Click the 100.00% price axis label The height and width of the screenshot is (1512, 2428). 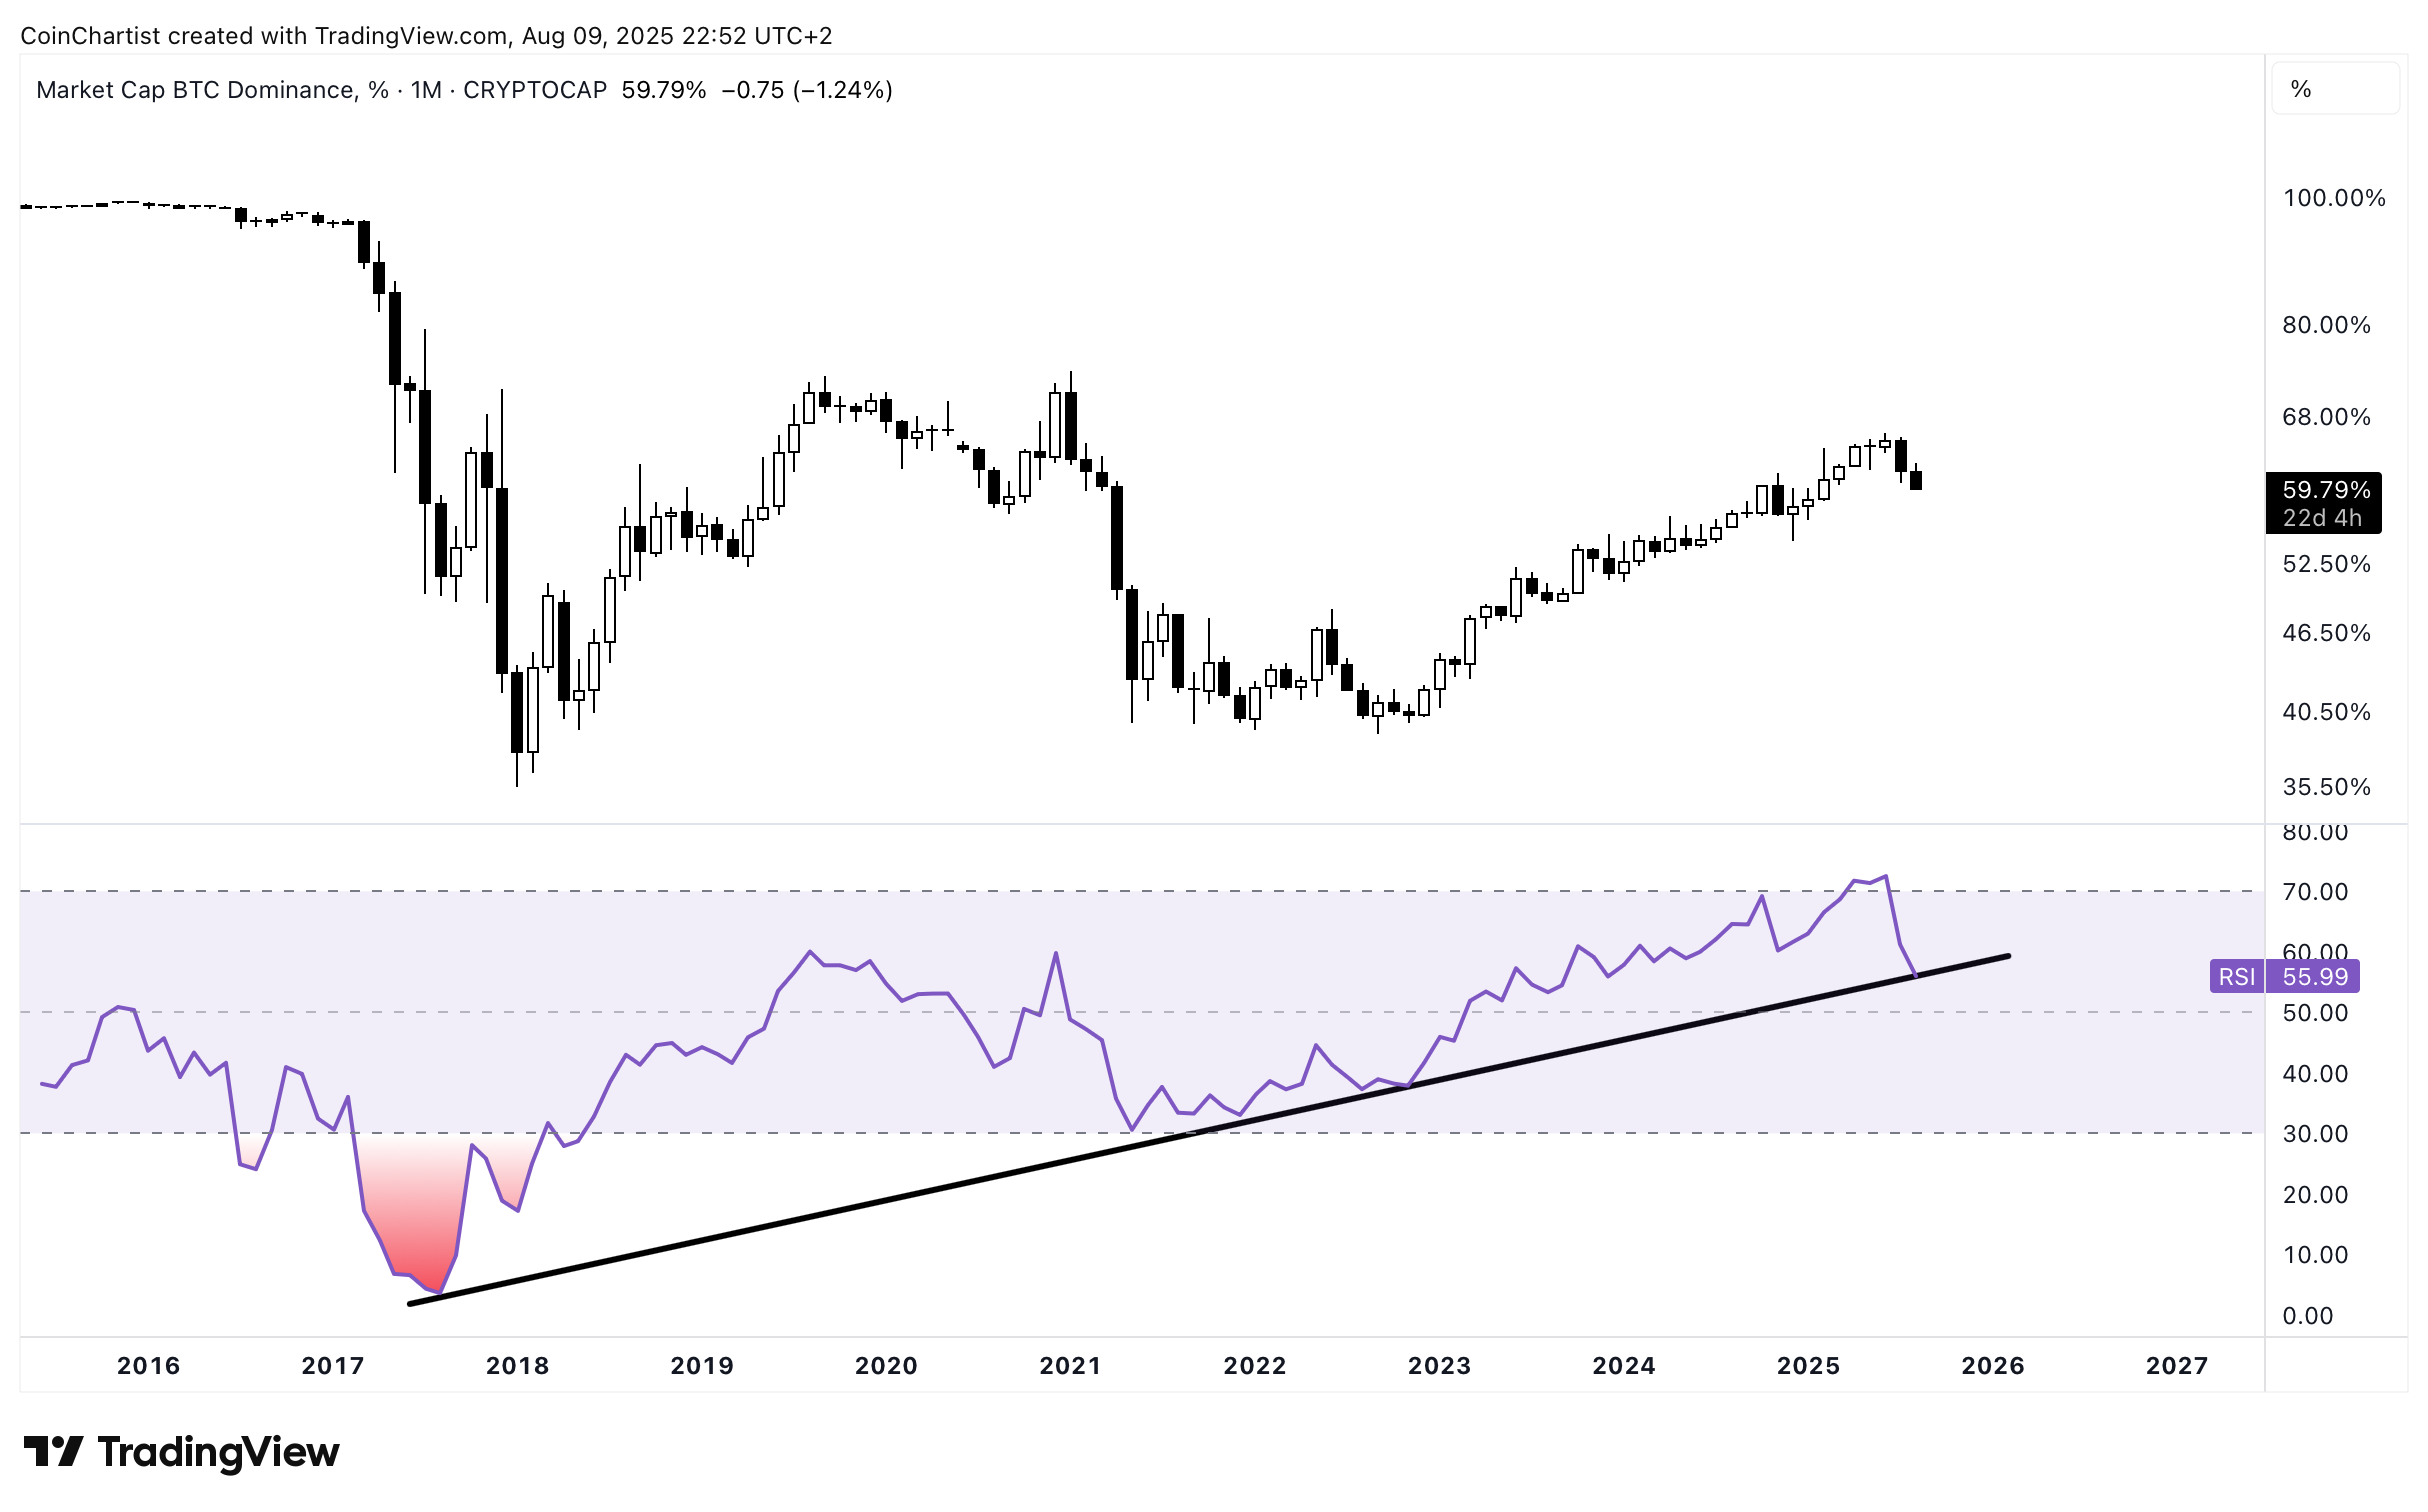point(2333,198)
